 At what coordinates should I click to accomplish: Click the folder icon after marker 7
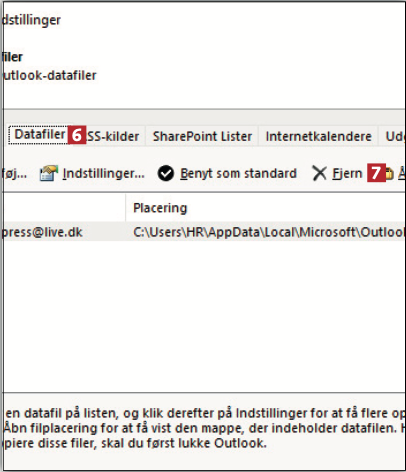(389, 173)
